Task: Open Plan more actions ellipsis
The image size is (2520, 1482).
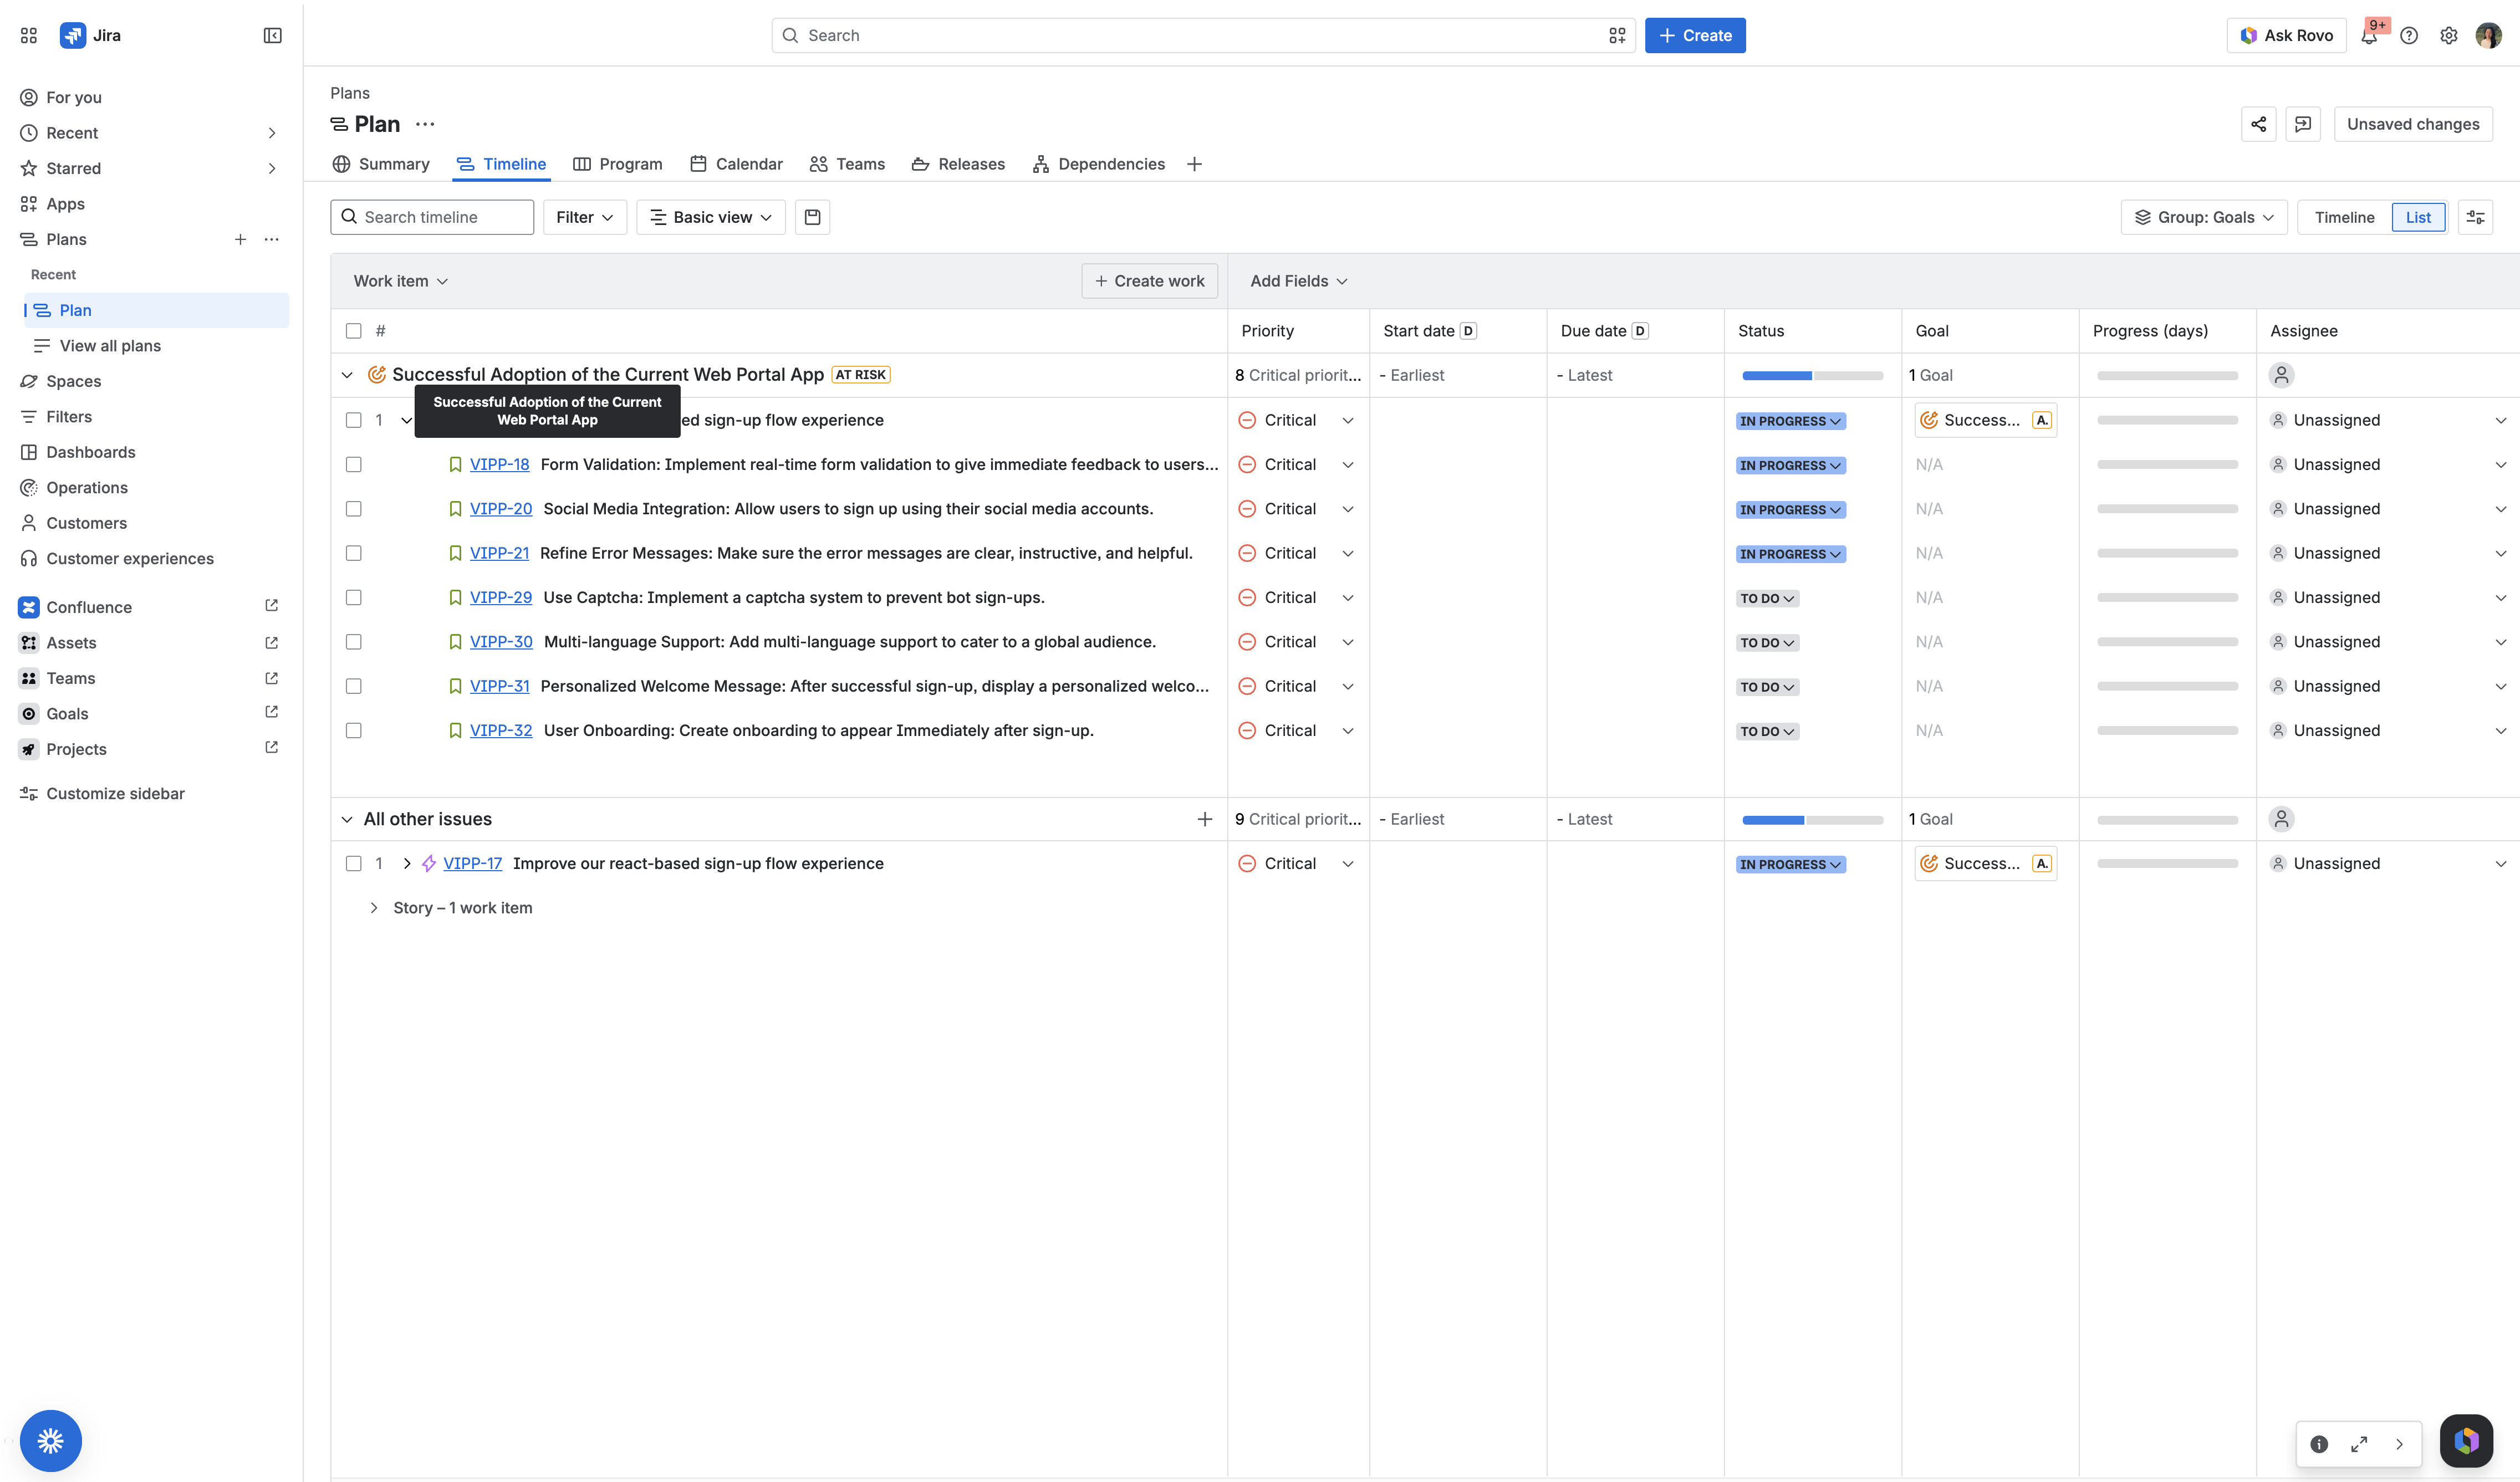Action: point(425,124)
